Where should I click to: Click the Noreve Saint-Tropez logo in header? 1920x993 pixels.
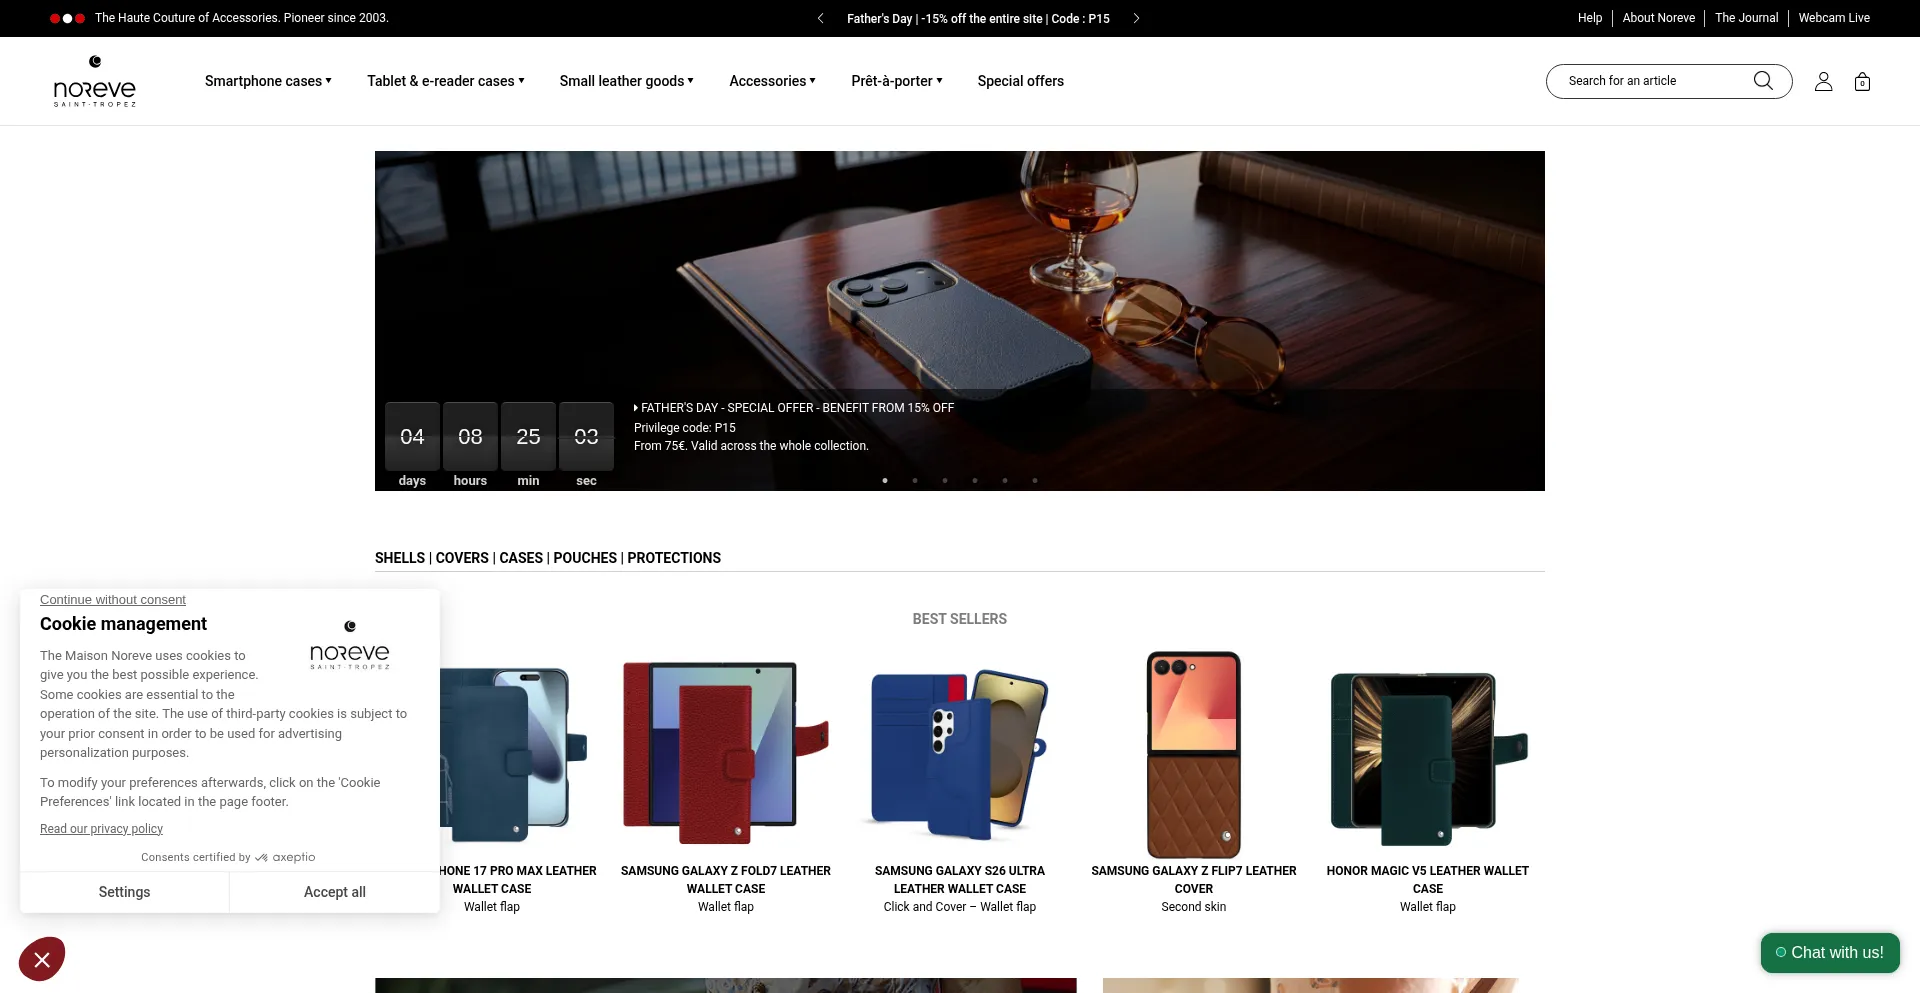(95, 82)
